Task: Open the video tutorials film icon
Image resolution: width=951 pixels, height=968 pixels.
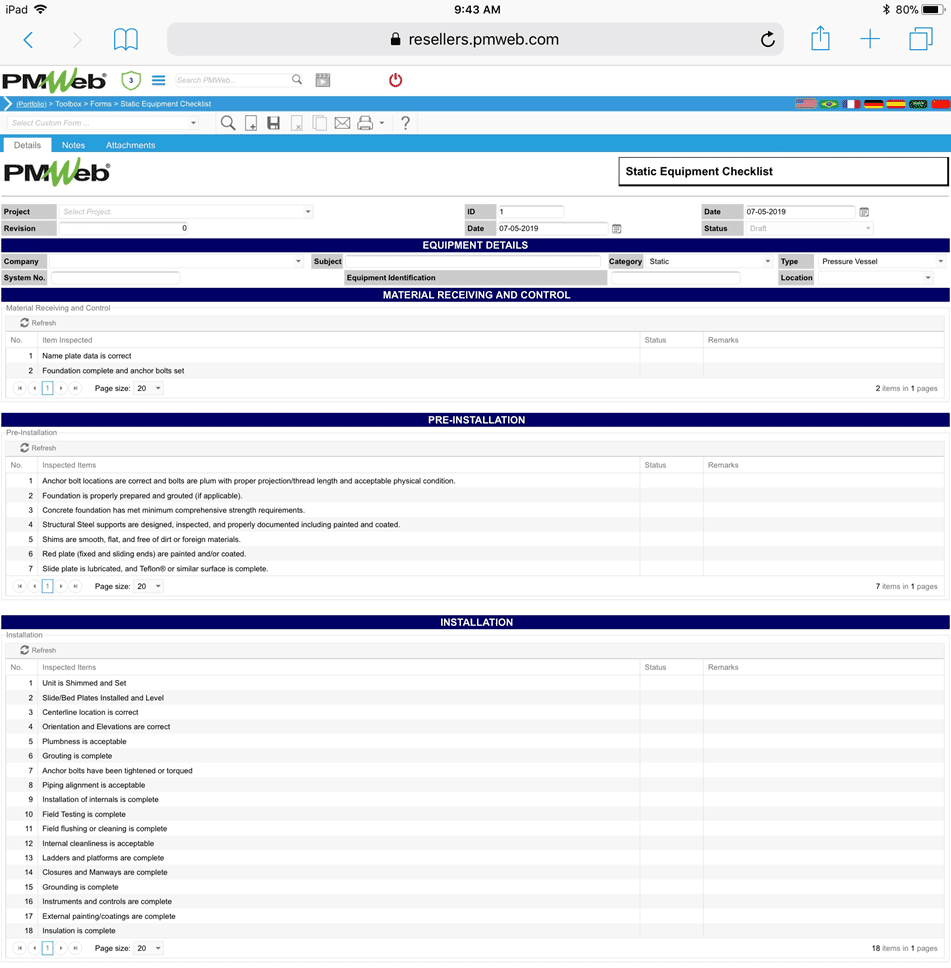Action: point(322,80)
